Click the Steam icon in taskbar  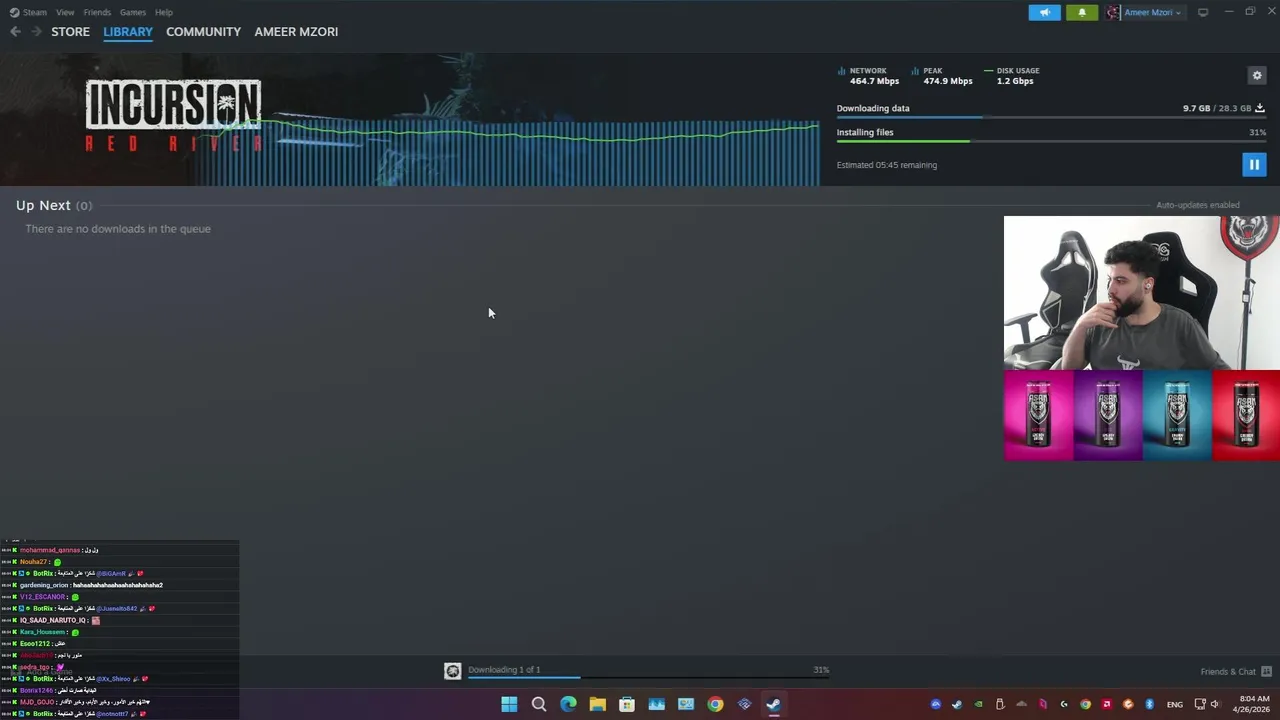click(x=773, y=704)
